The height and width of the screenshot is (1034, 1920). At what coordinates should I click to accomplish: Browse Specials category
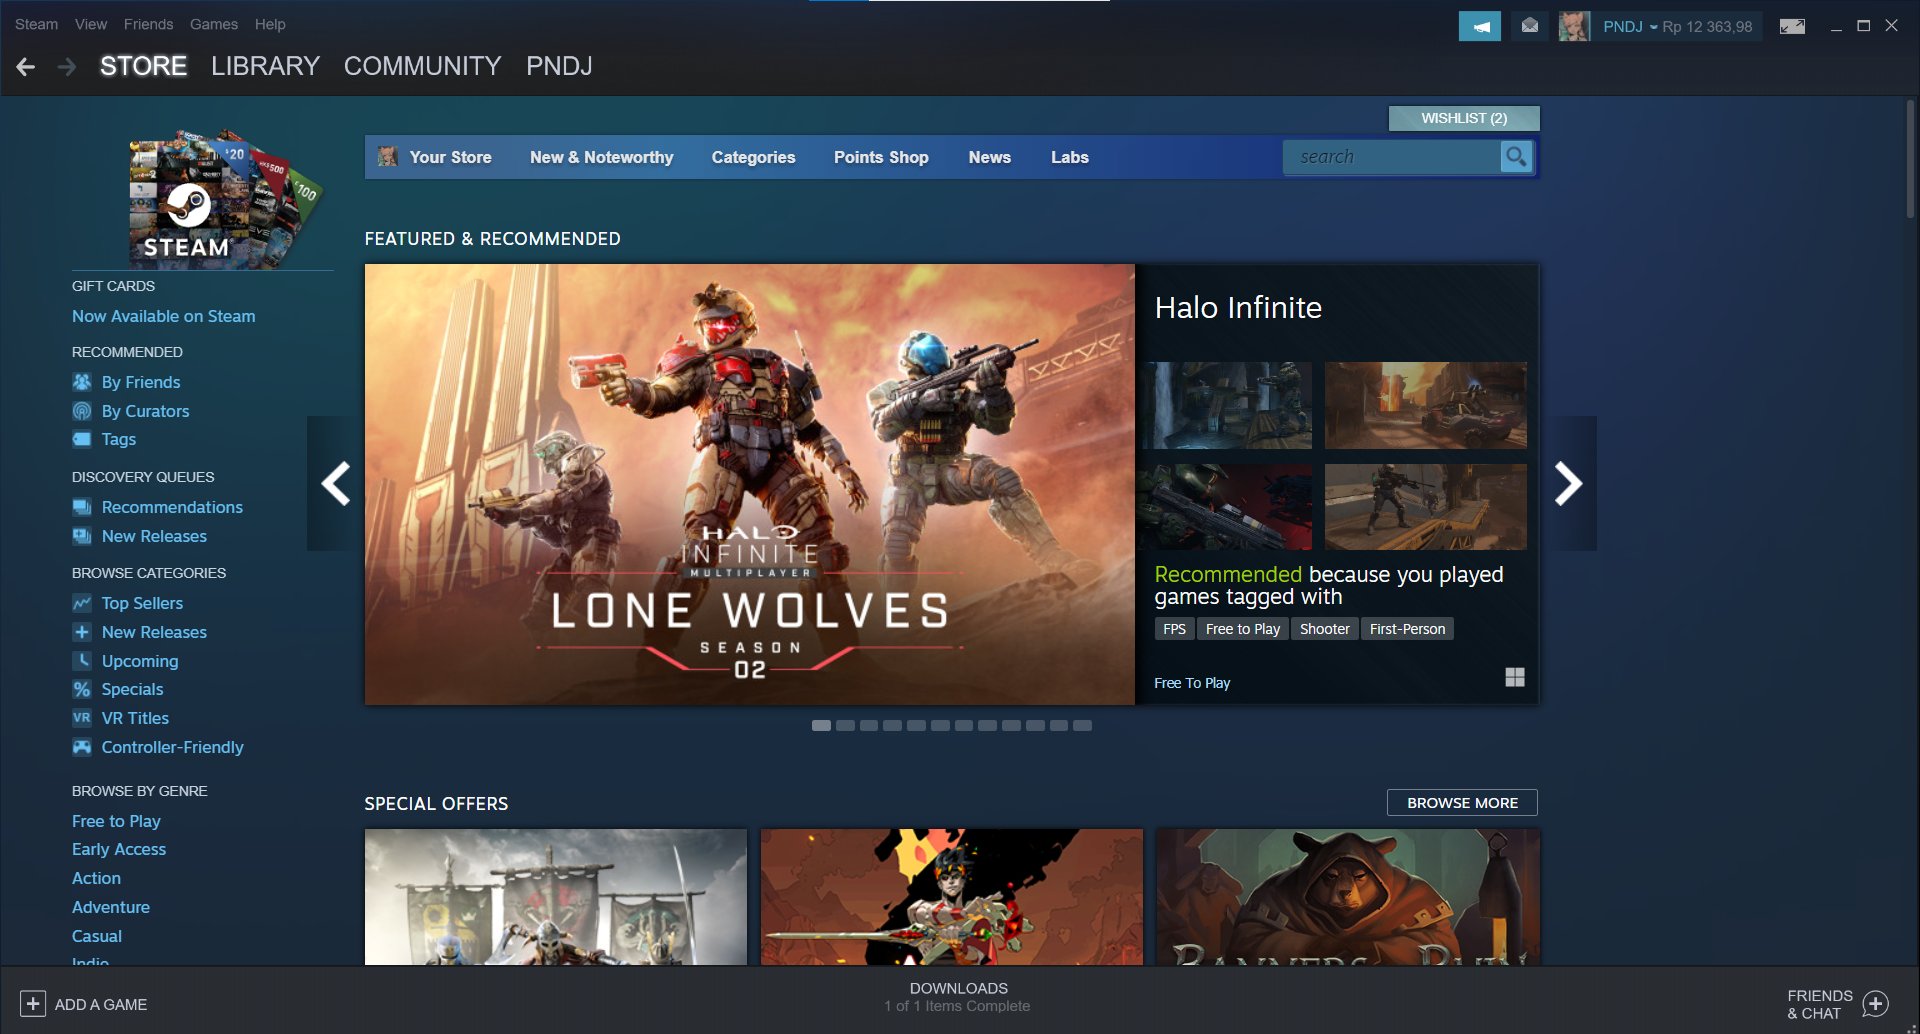[x=132, y=689]
